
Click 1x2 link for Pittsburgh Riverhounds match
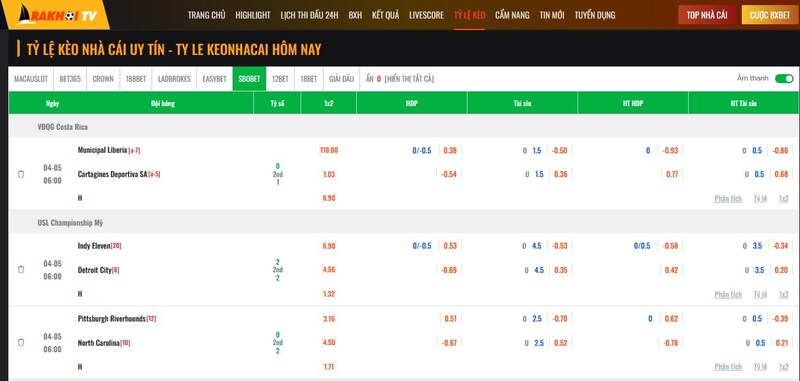coord(784,367)
